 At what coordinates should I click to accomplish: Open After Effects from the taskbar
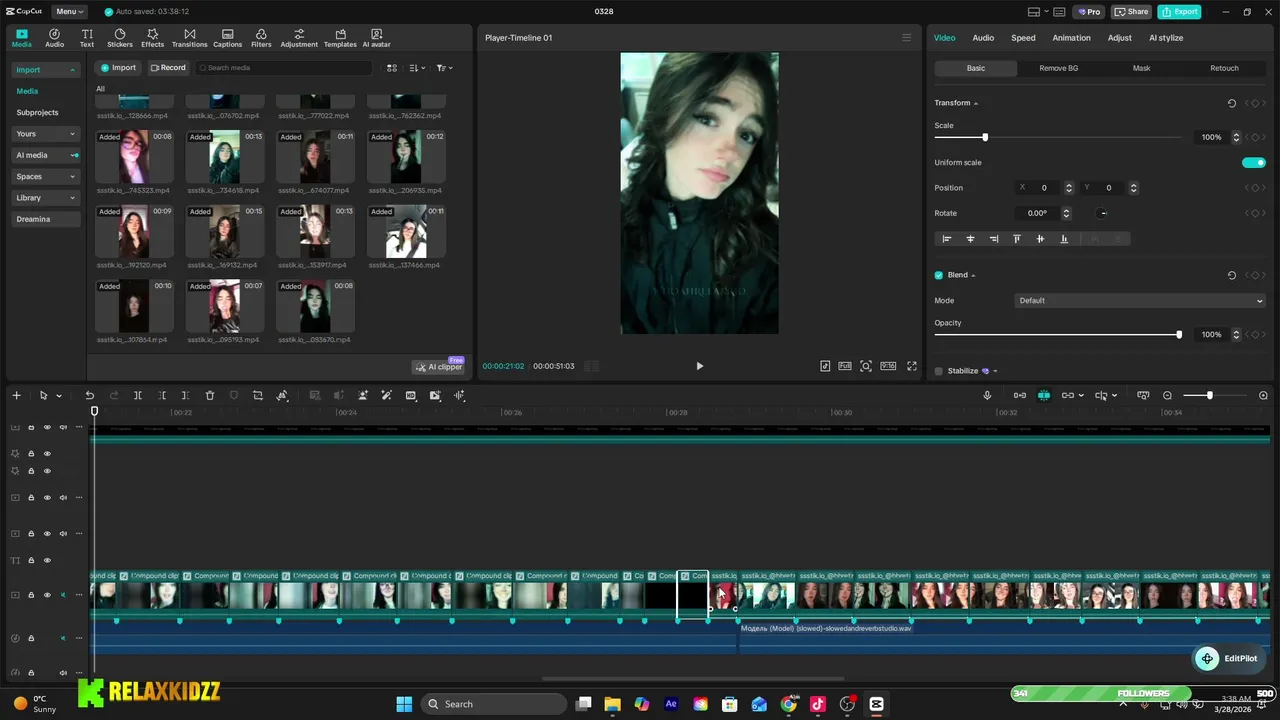[x=671, y=704]
